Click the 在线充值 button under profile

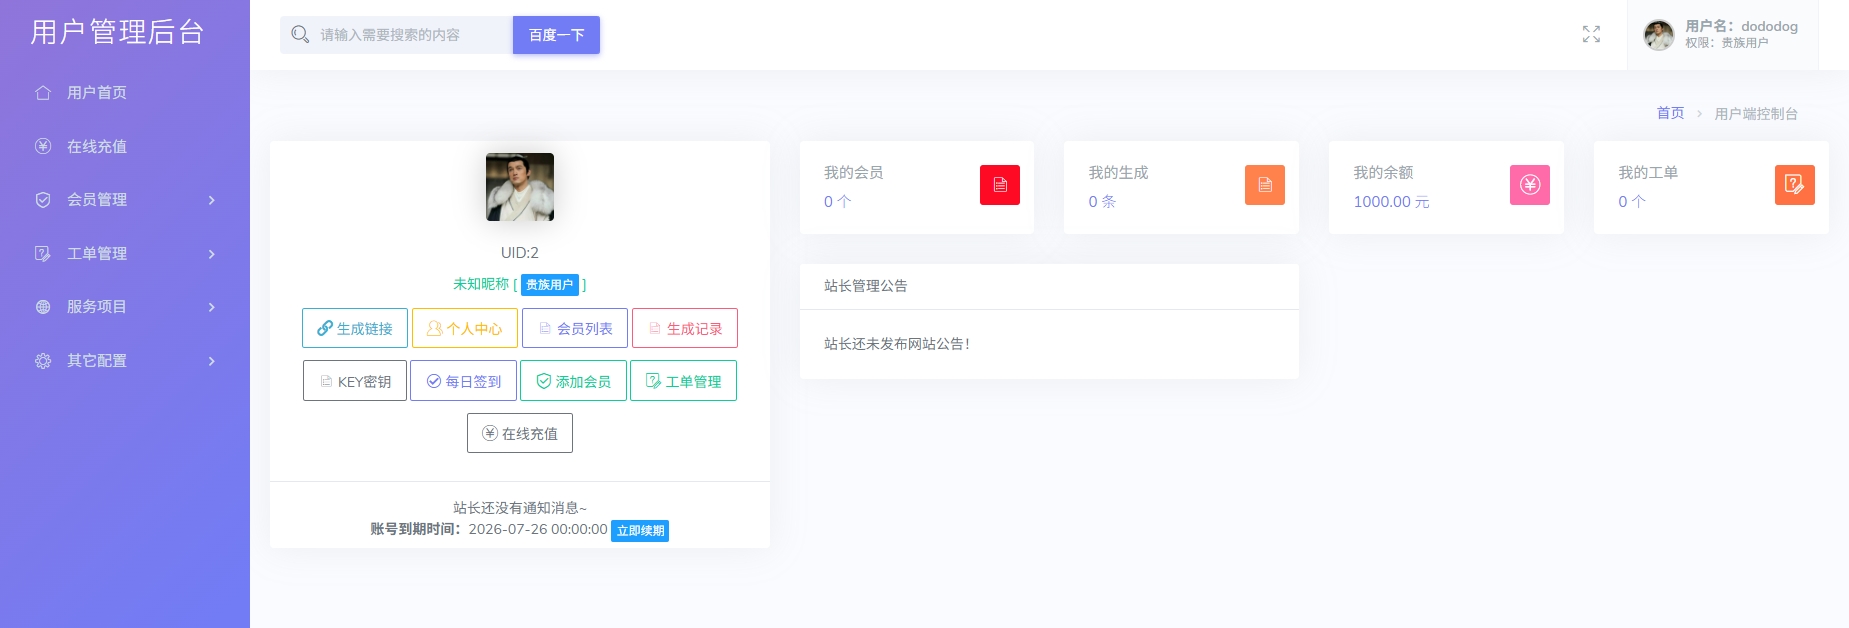tap(520, 433)
